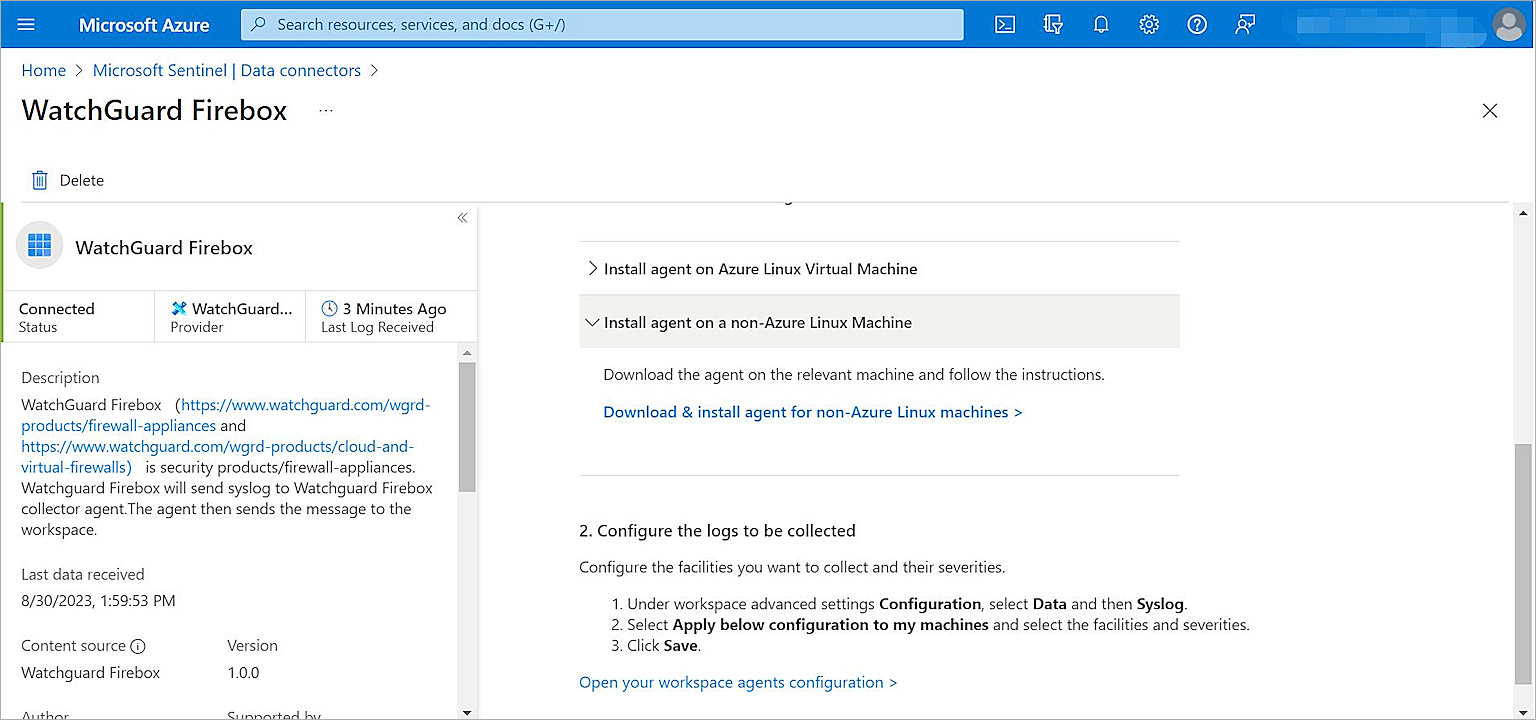This screenshot has height=720, width=1536.
Task: Navigate to Microsoft Sentinel Data connectors breadcrumb
Action: [x=226, y=70]
